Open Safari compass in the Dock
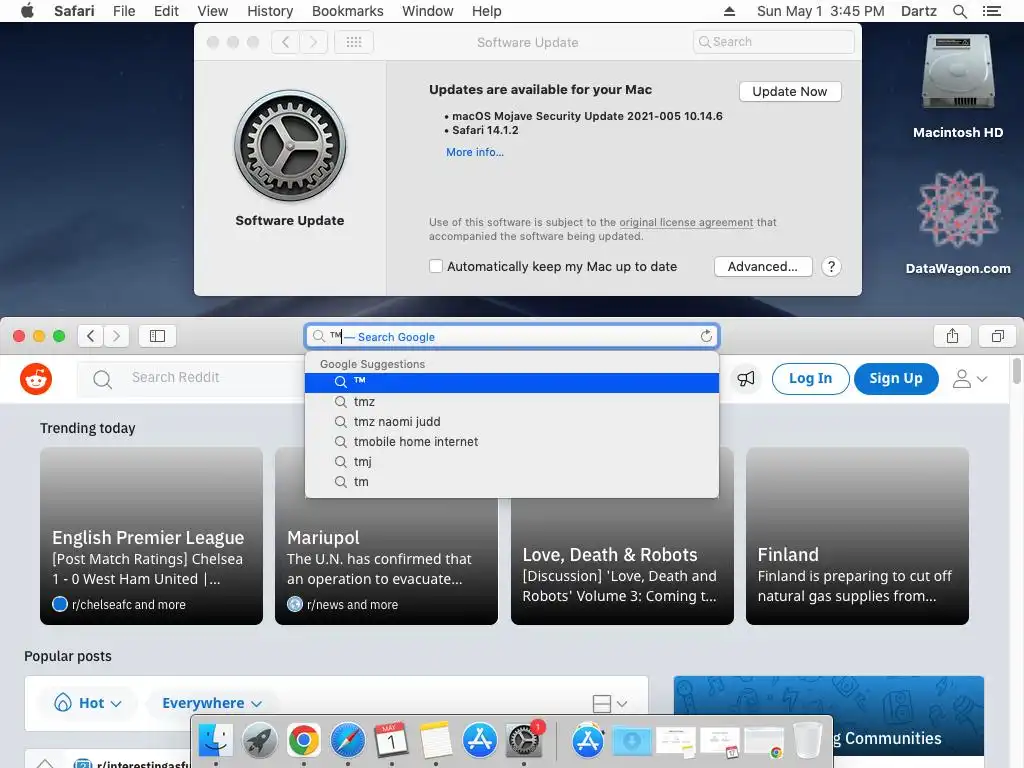Image resolution: width=1024 pixels, height=768 pixels. (x=347, y=740)
